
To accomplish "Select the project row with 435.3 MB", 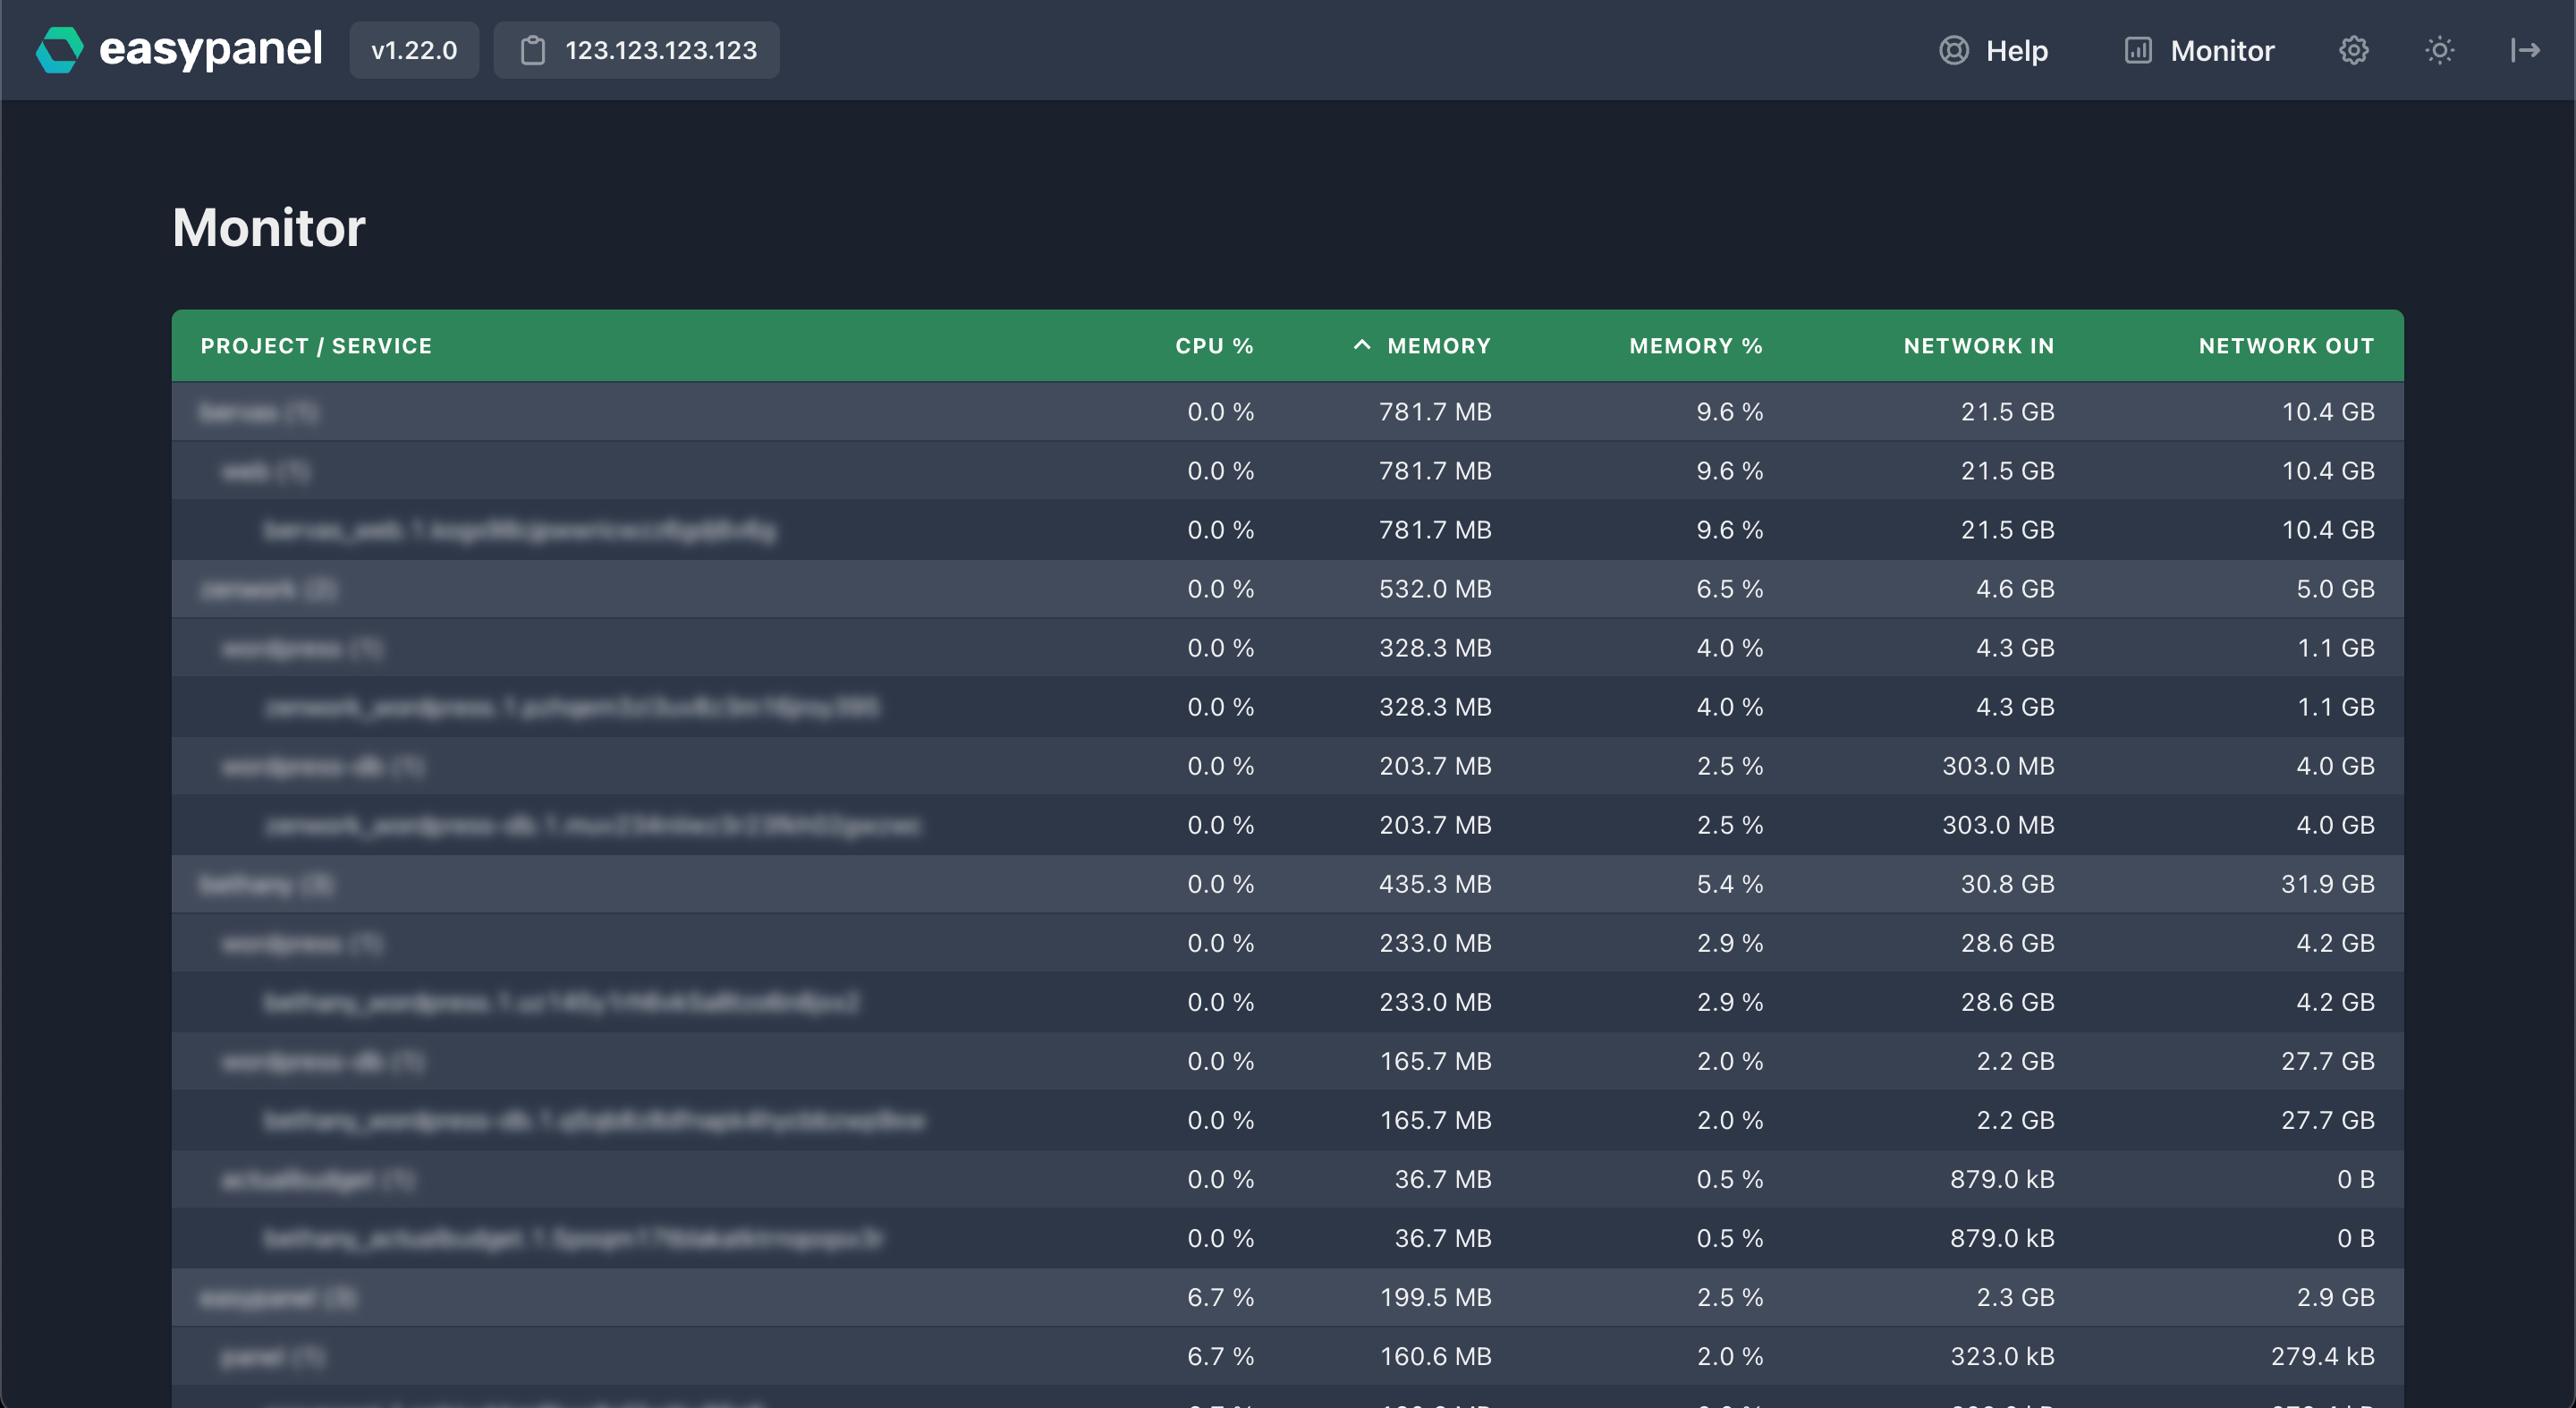I will [x=1288, y=884].
